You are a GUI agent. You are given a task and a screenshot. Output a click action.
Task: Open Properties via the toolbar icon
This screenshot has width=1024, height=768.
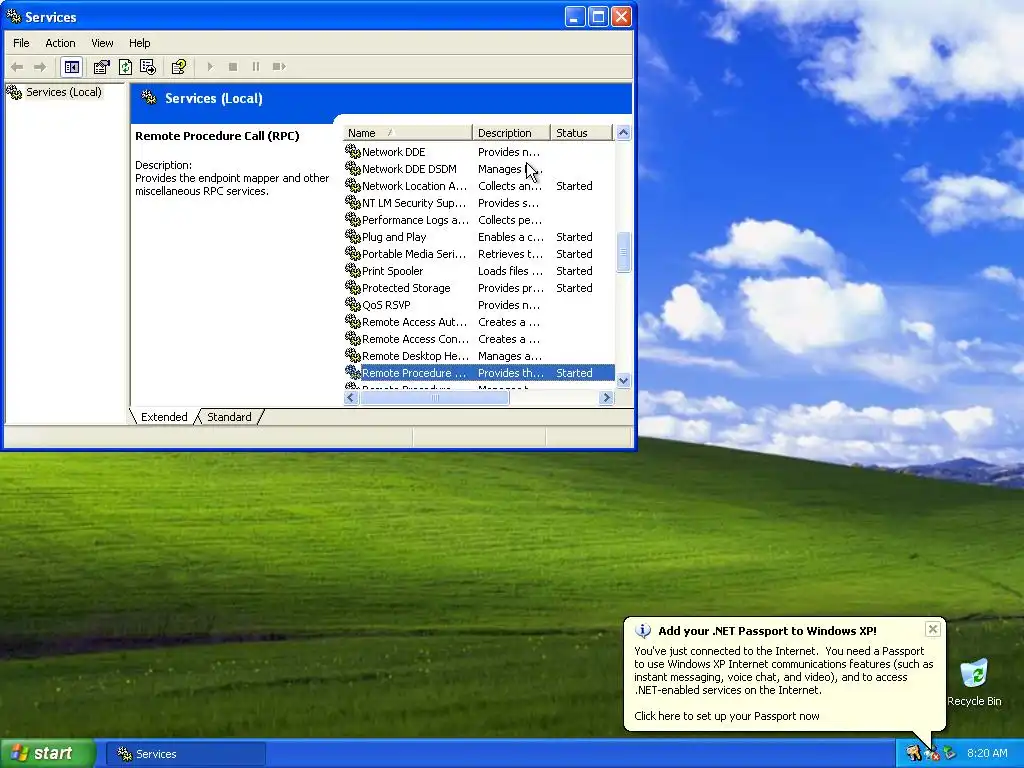tap(101, 67)
